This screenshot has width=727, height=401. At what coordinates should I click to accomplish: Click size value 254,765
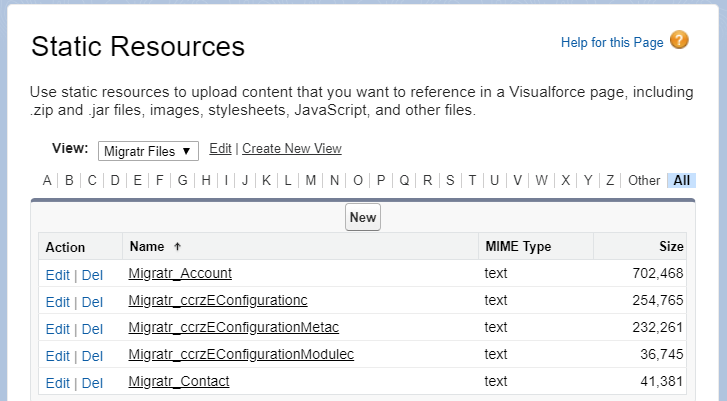point(658,300)
